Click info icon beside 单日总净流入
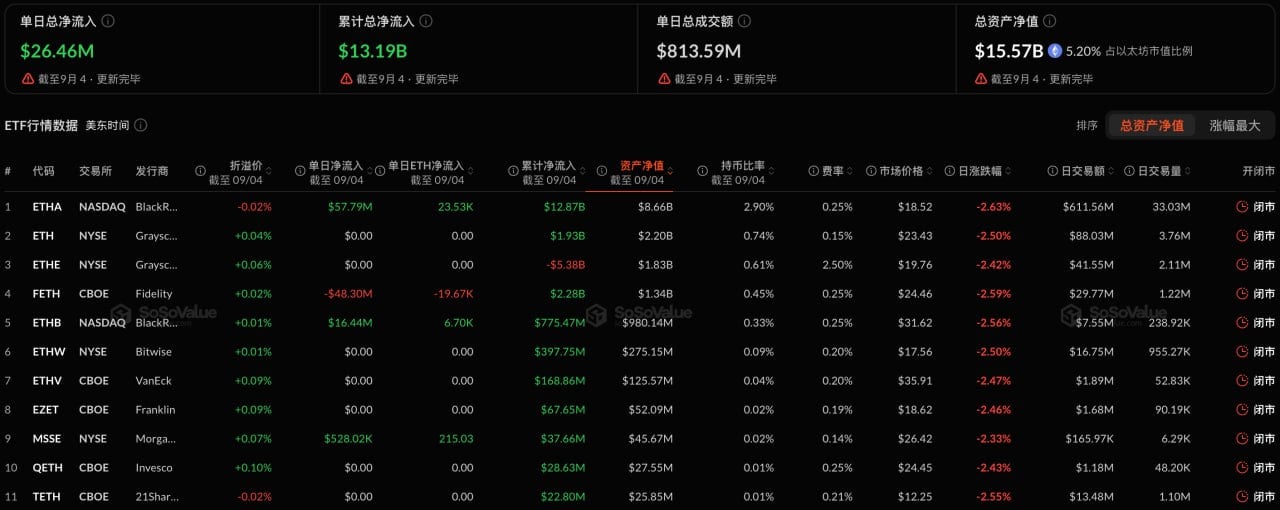Viewport: 1280px width, 510px height. (108, 21)
